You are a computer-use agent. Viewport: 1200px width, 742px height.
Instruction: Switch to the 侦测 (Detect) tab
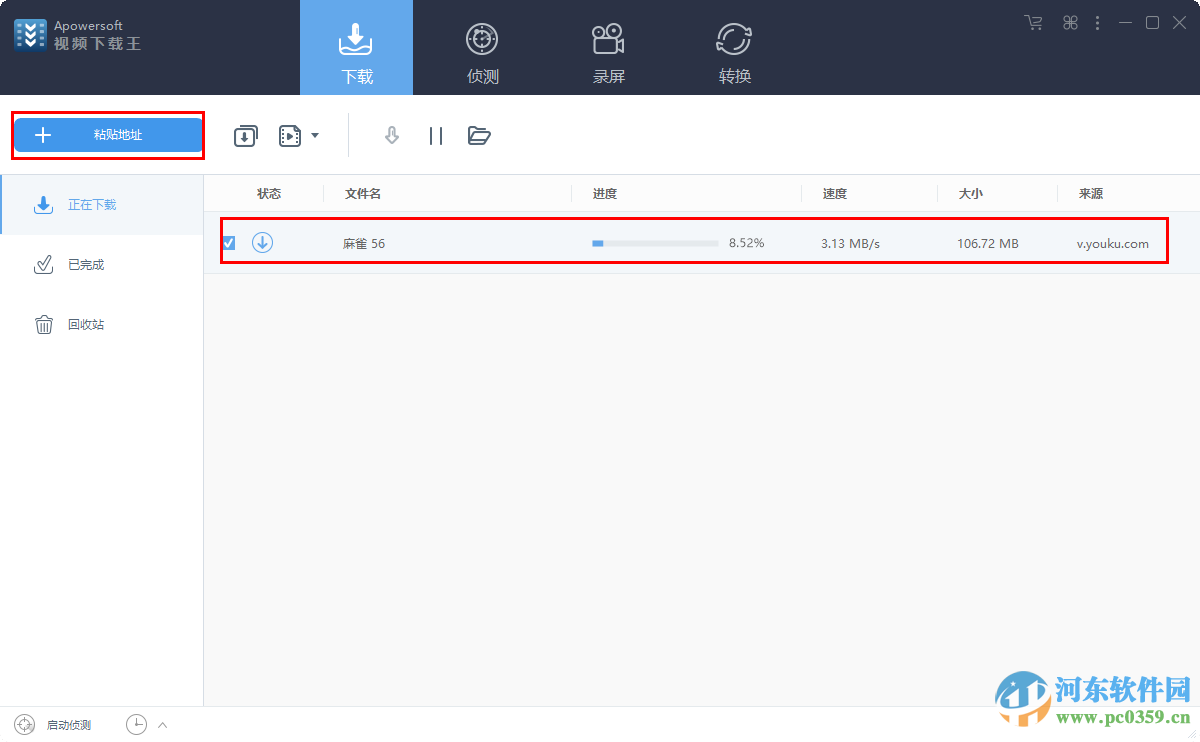tap(482, 47)
